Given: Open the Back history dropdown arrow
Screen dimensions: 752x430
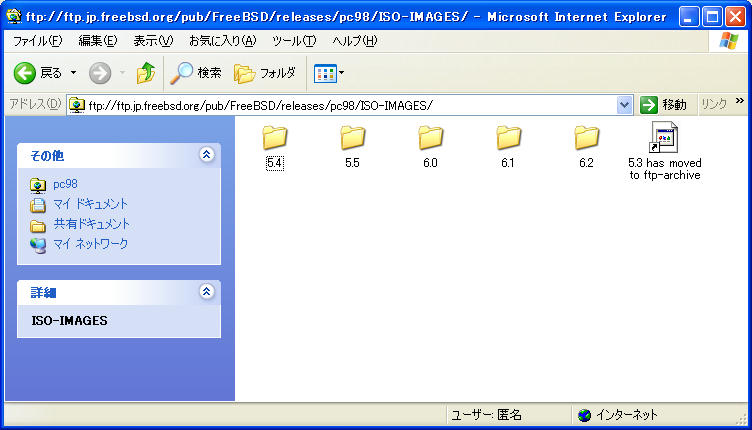Looking at the screenshot, I should coord(73,73).
